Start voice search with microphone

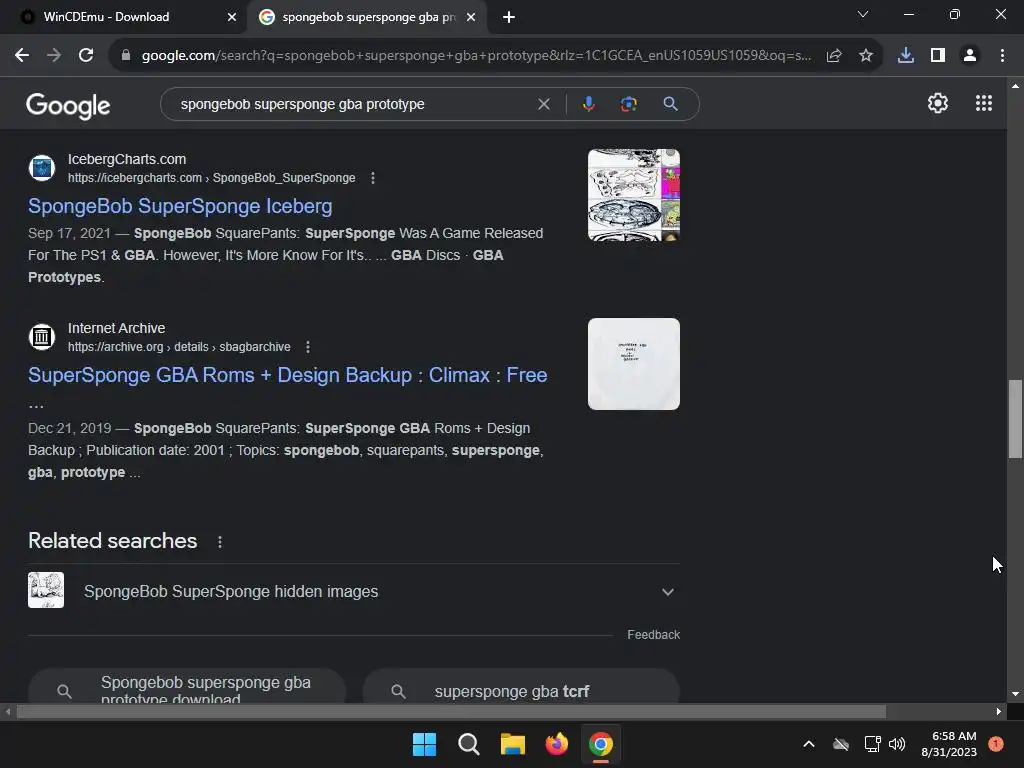coord(588,104)
